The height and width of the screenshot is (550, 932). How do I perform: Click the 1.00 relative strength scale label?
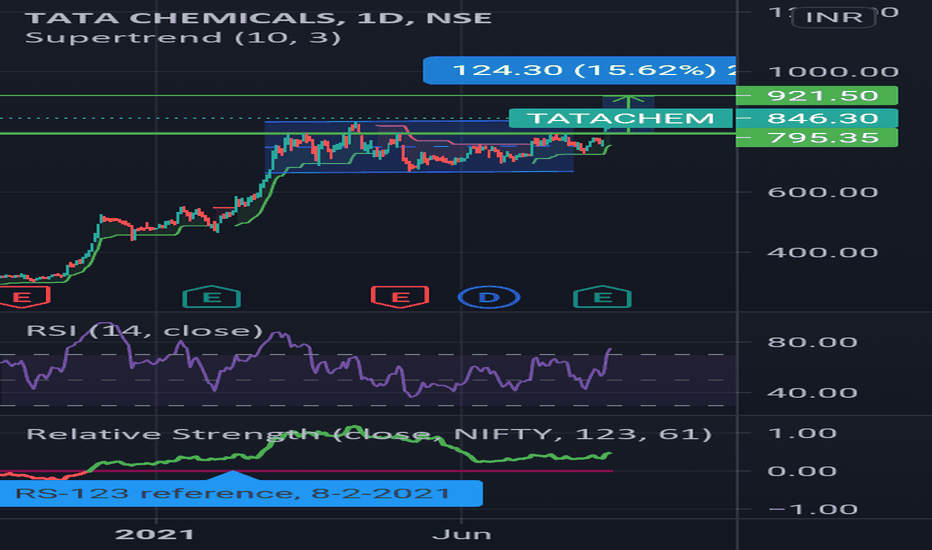point(802,433)
